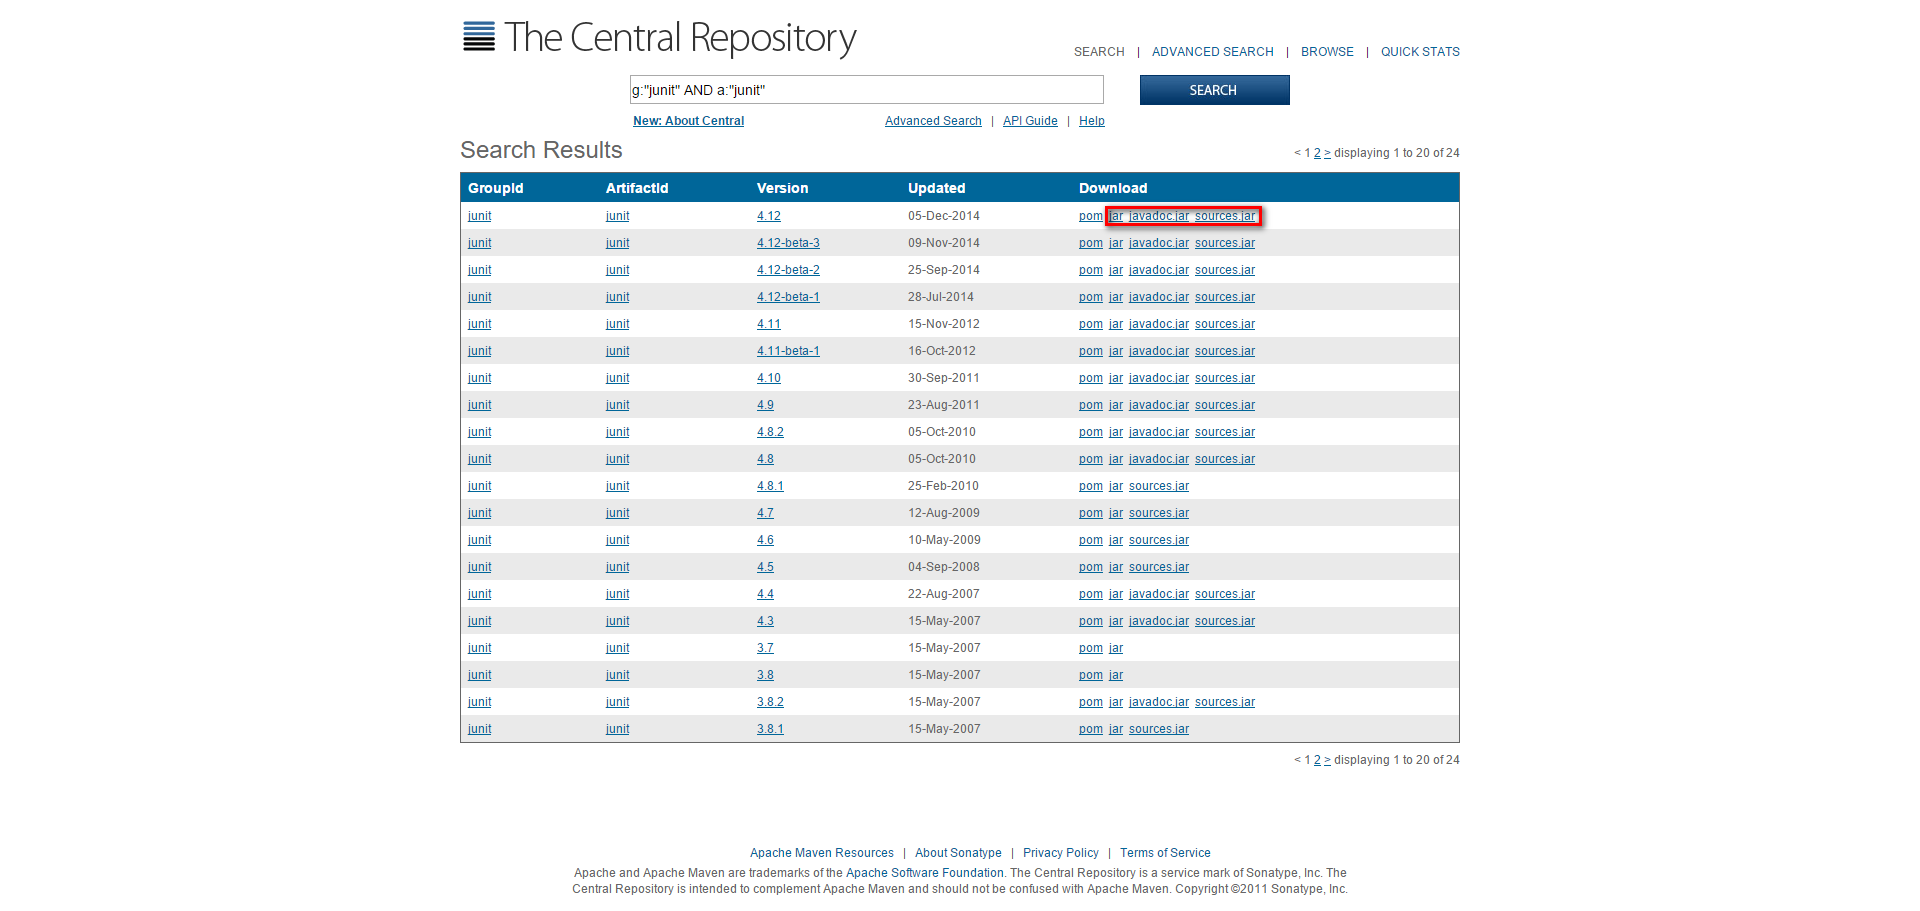The height and width of the screenshot is (911, 1920).
Task: Download pom for 4.12-beta-1
Action: point(1090,297)
